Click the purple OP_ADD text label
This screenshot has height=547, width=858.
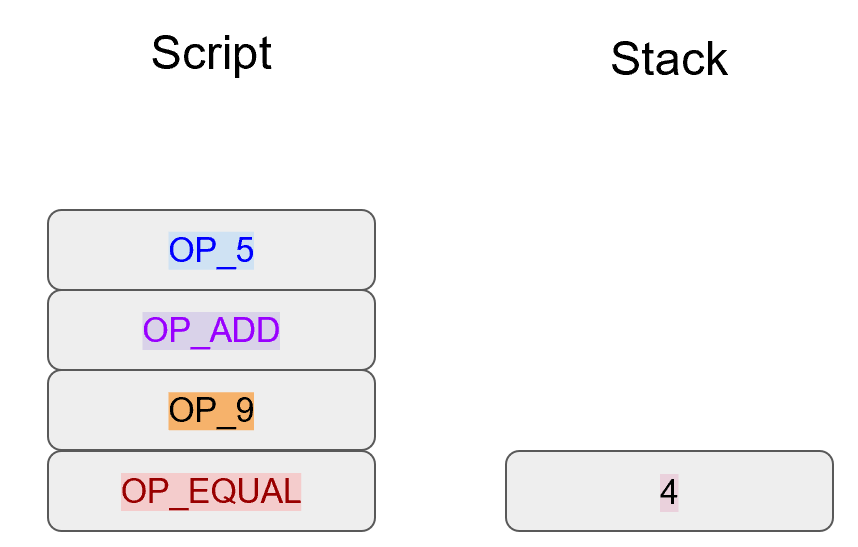tap(211, 330)
